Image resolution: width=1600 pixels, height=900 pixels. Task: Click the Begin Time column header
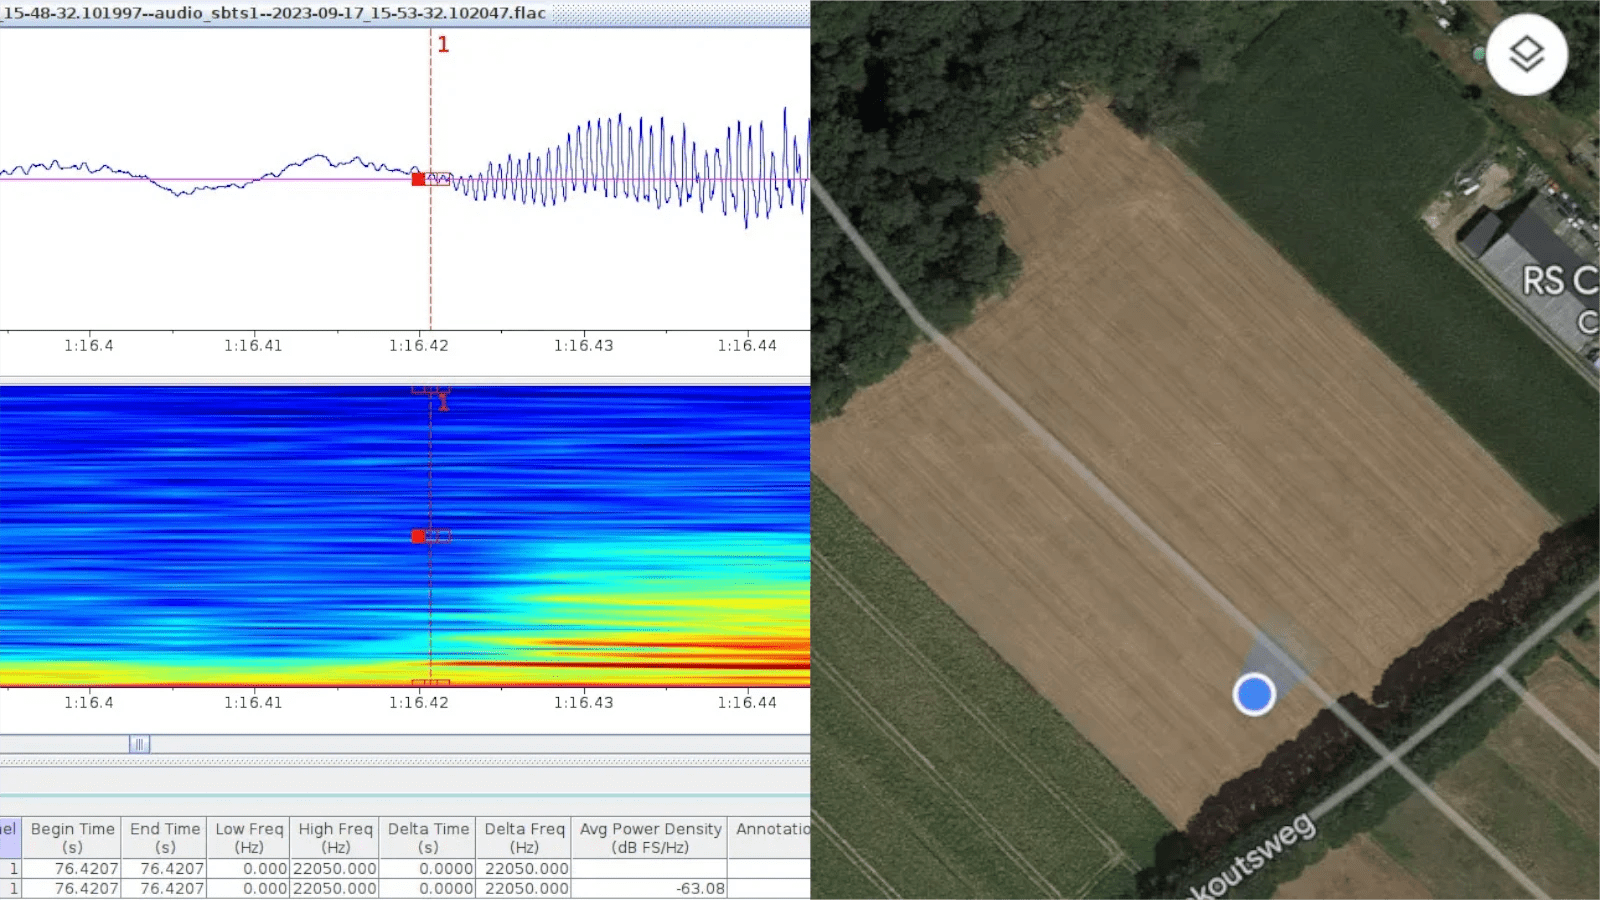point(72,838)
